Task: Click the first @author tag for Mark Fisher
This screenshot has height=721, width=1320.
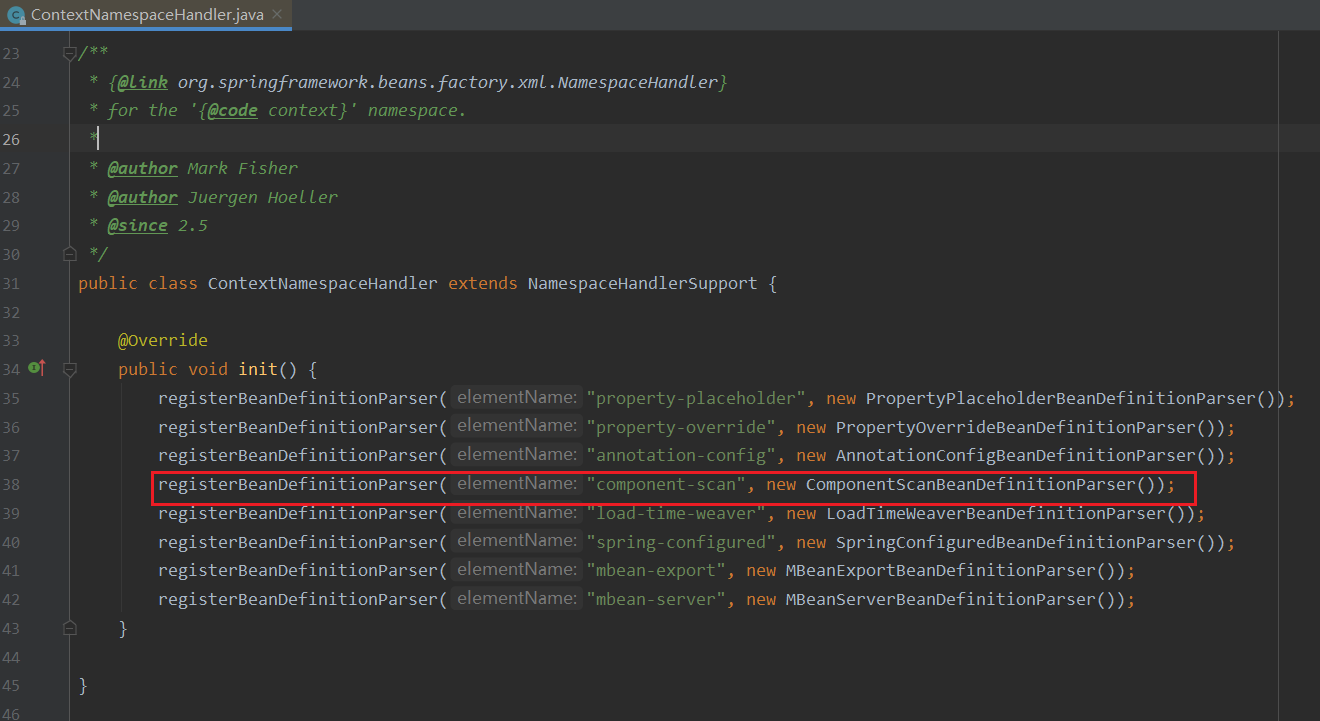Action: [x=142, y=168]
